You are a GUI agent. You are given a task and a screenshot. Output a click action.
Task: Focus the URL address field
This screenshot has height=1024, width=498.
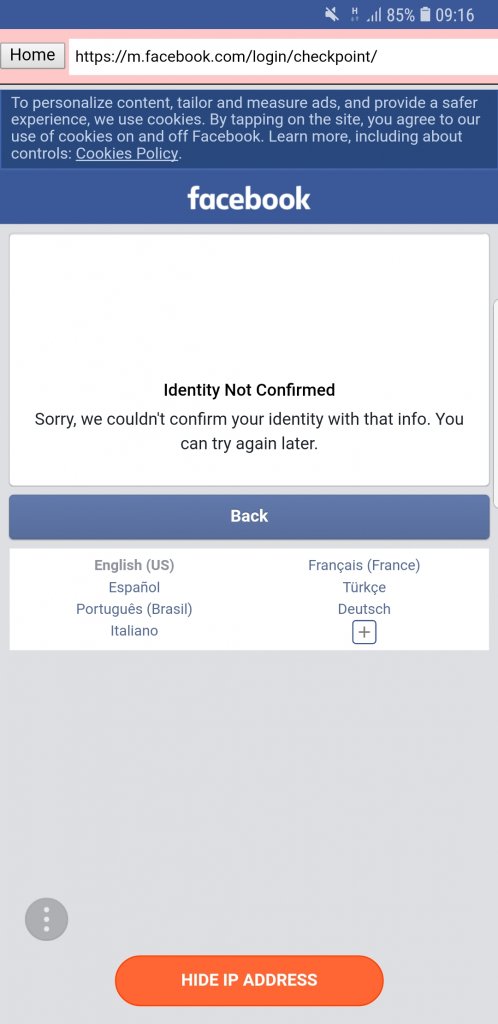click(283, 56)
